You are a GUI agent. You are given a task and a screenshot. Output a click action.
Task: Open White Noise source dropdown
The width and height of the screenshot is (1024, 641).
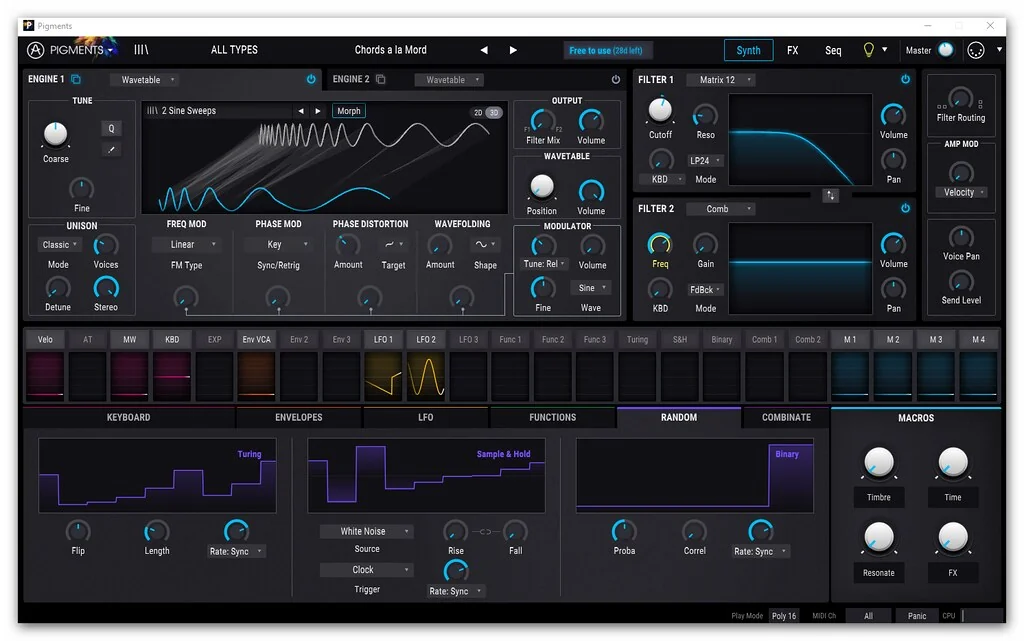(367, 531)
